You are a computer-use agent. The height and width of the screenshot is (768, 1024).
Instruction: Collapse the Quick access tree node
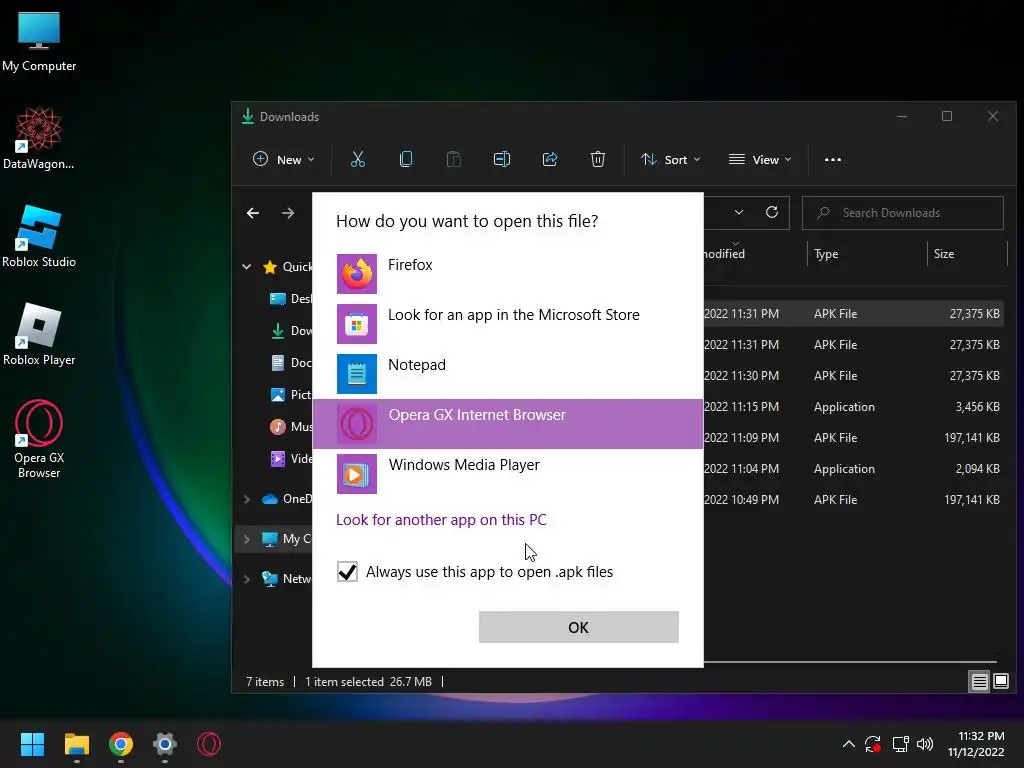(247, 266)
